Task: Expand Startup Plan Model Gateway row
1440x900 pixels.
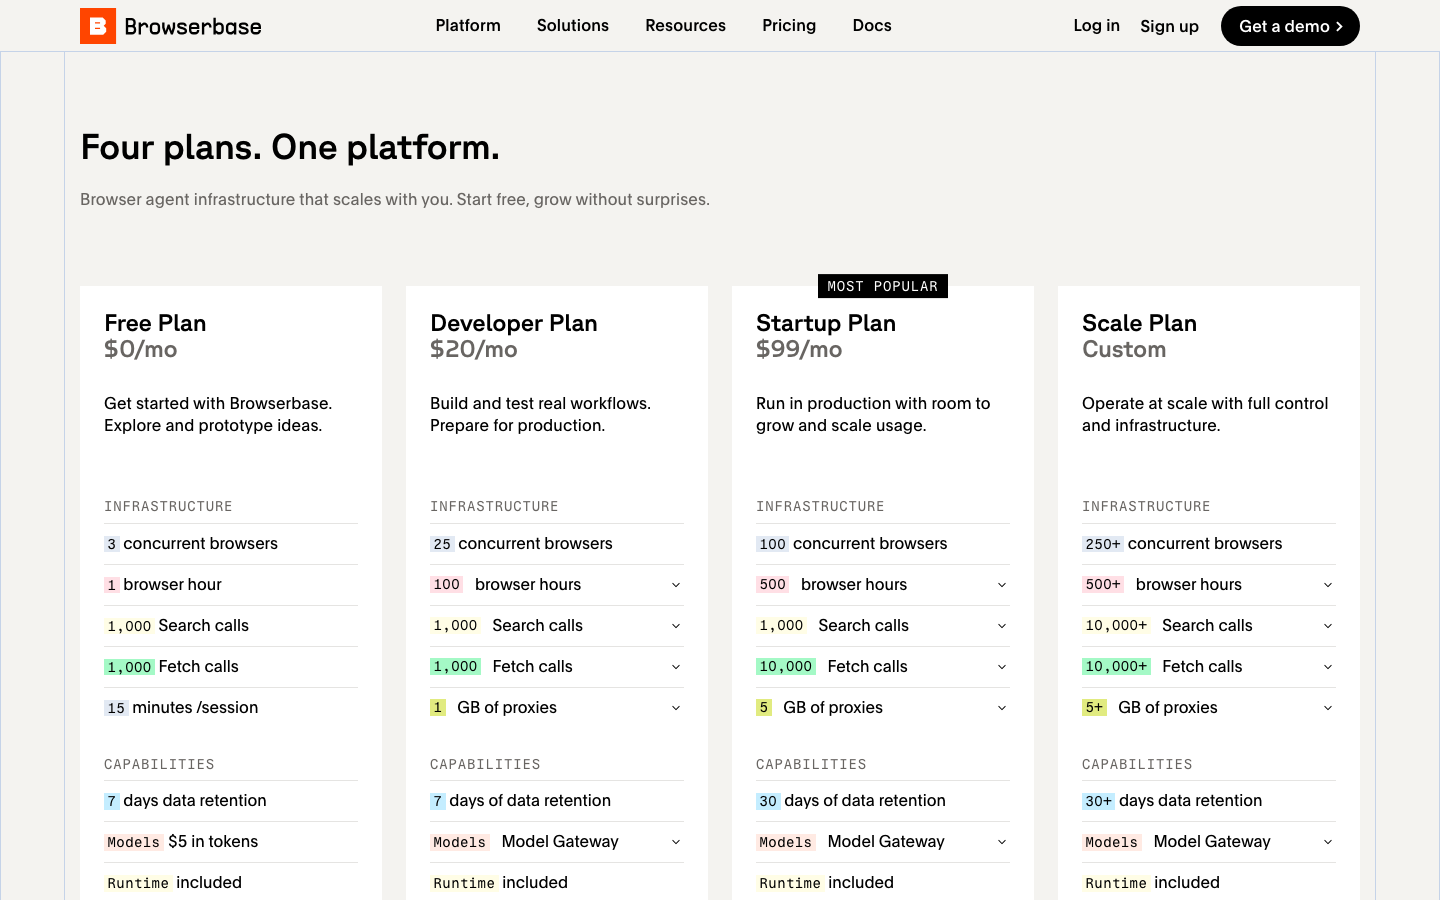Action: [883, 842]
